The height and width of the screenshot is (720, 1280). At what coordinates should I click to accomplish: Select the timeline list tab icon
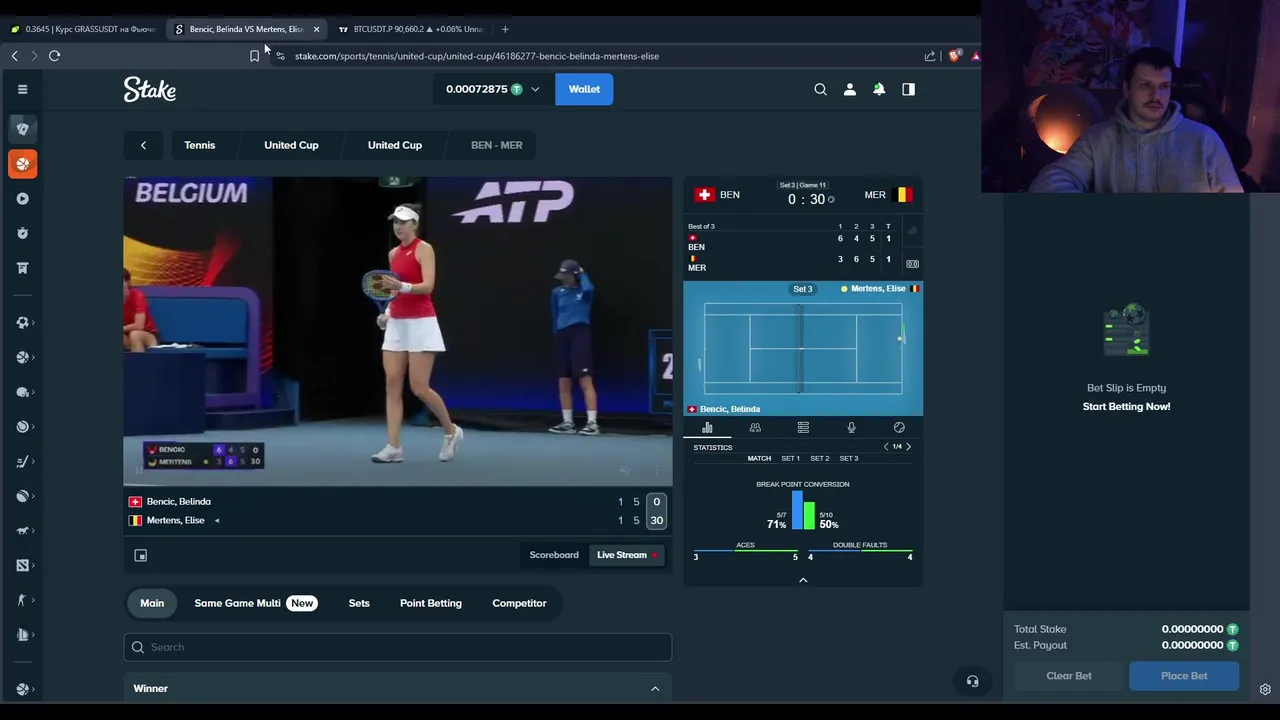803,428
